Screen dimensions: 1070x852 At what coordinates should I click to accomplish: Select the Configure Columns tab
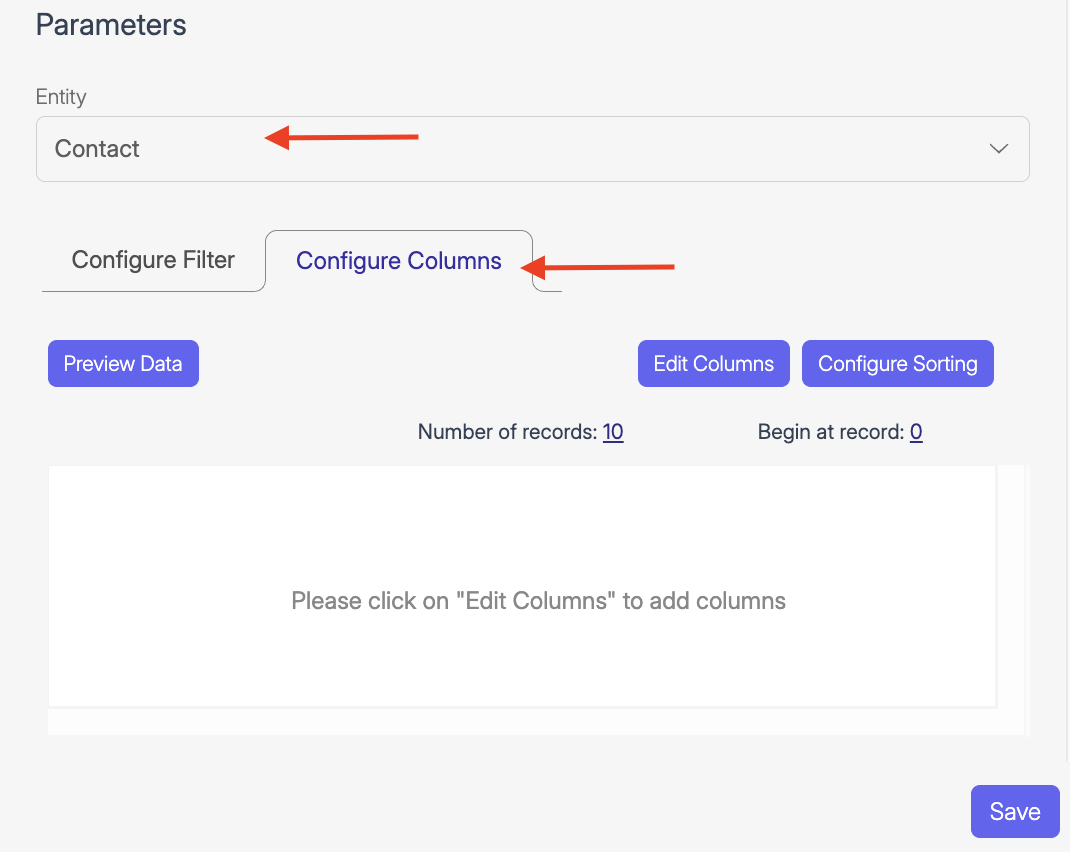pyautogui.click(x=399, y=261)
